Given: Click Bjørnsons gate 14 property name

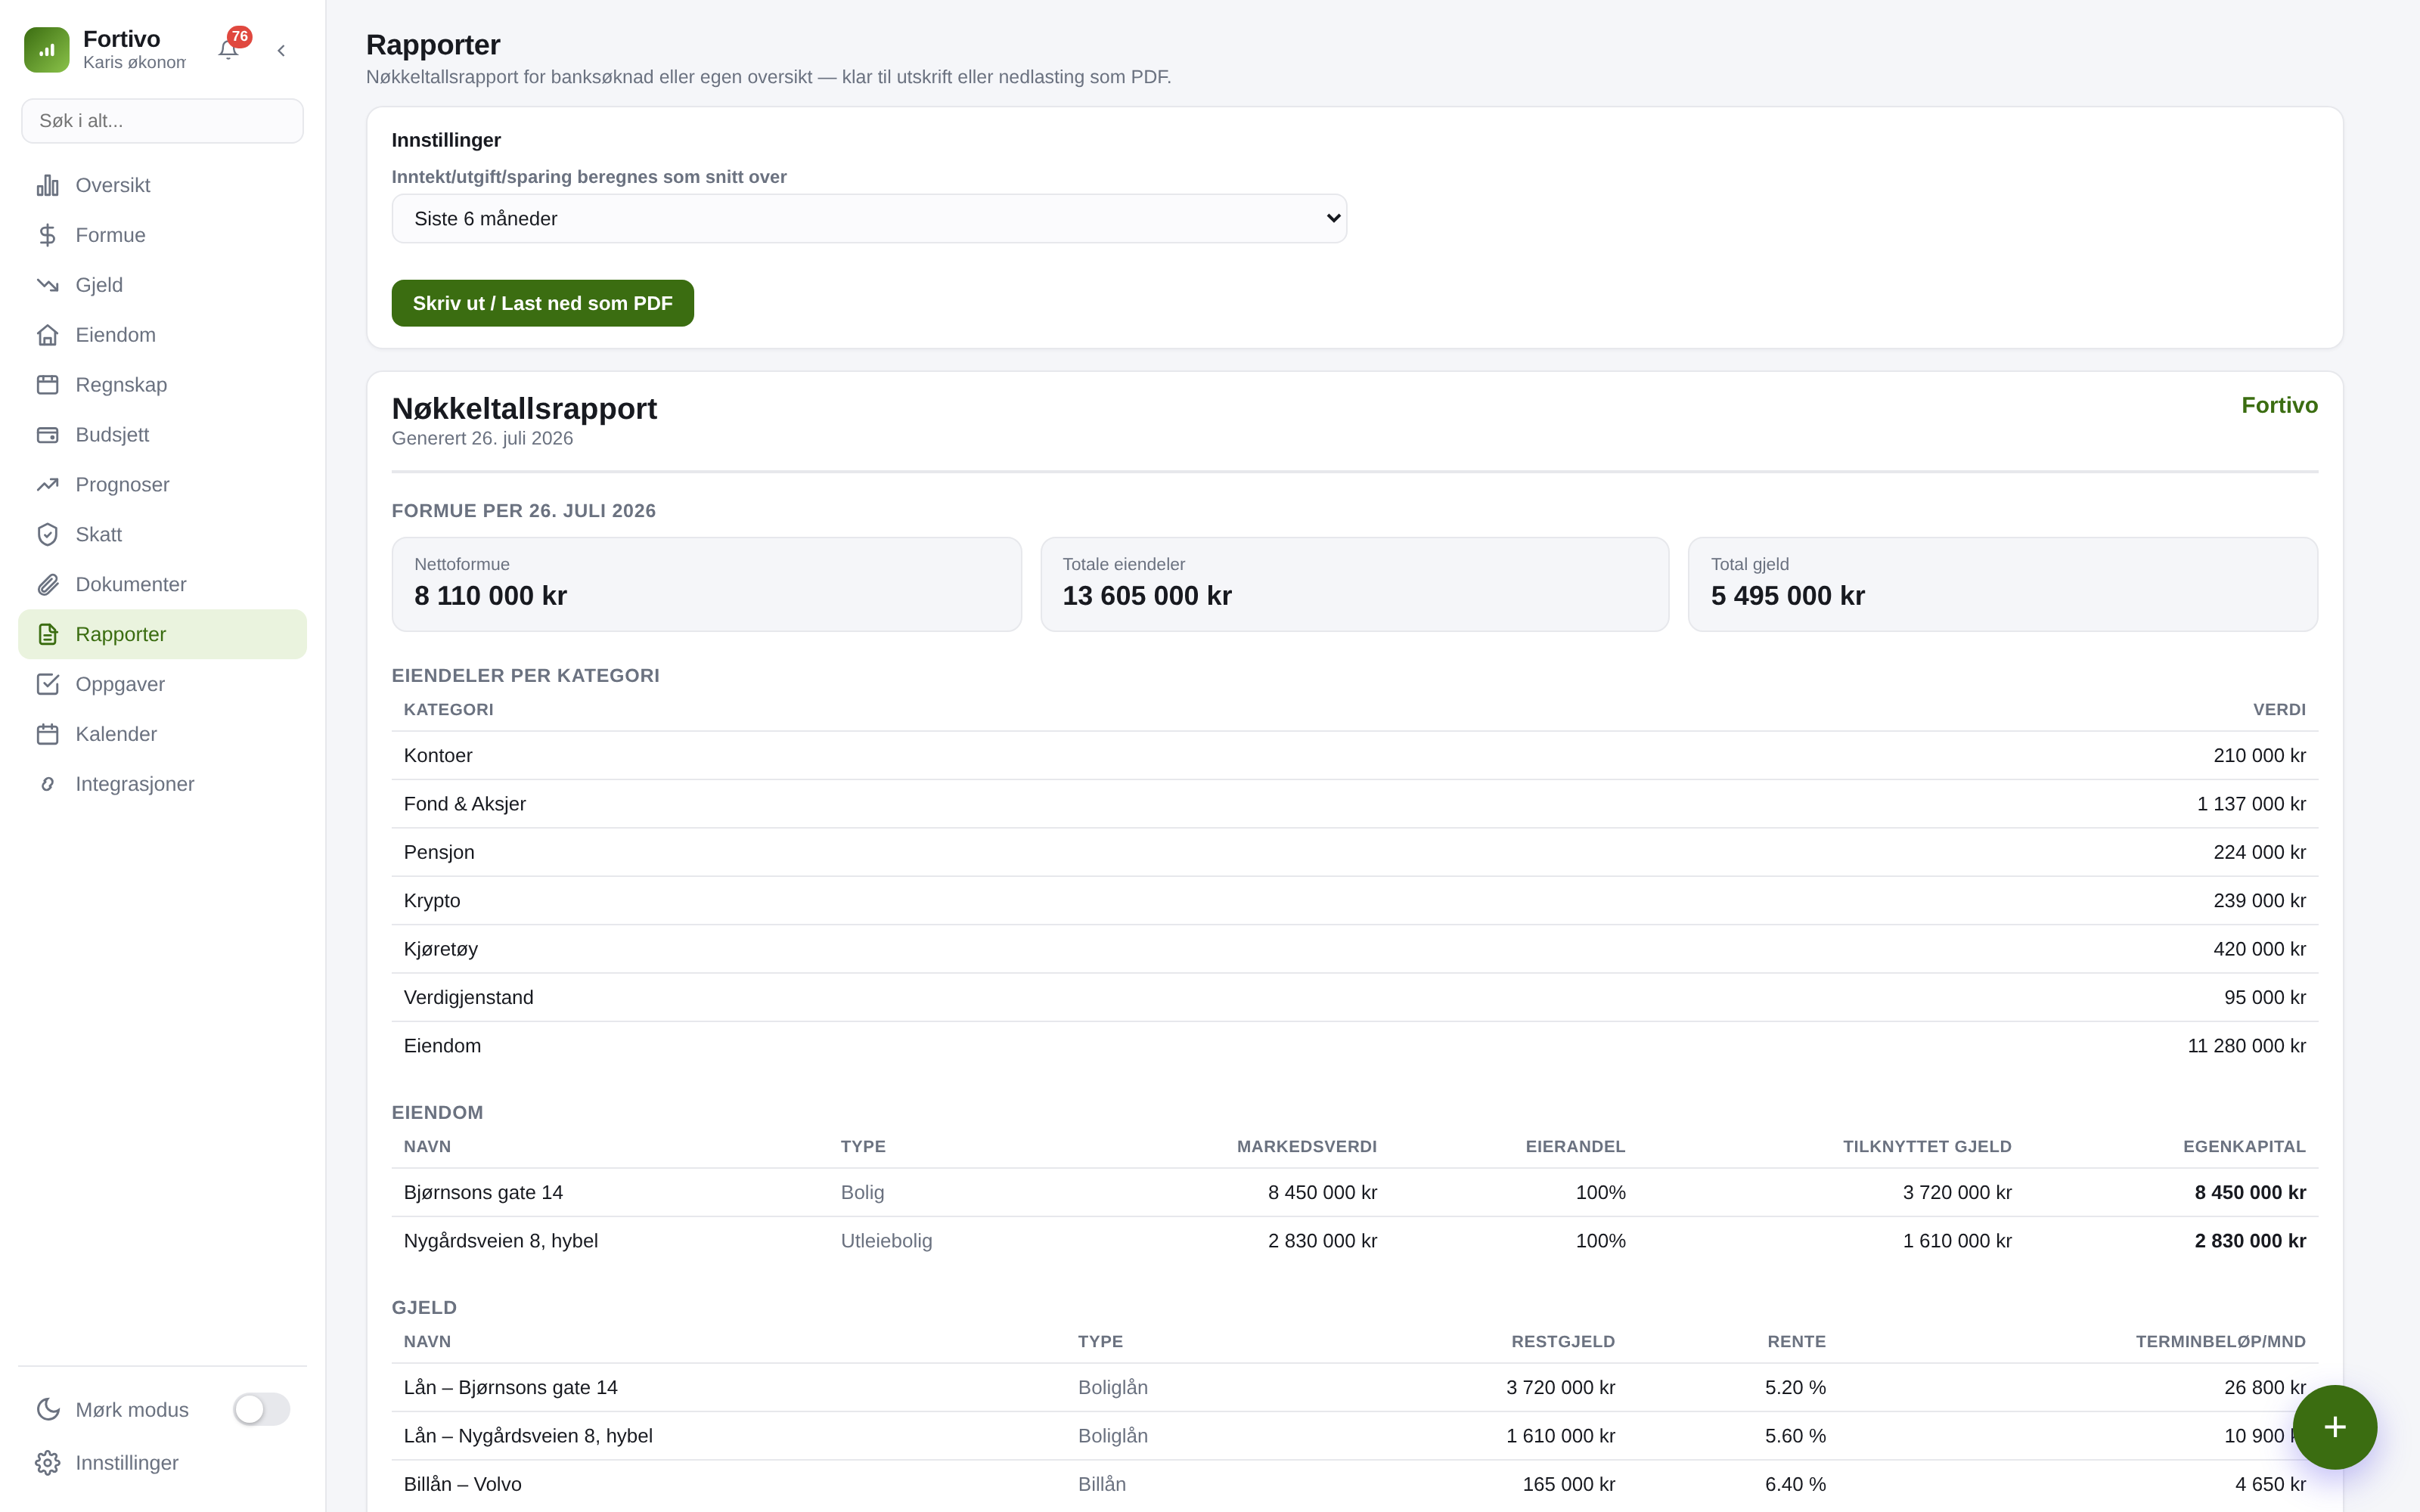Looking at the screenshot, I should point(483,1192).
